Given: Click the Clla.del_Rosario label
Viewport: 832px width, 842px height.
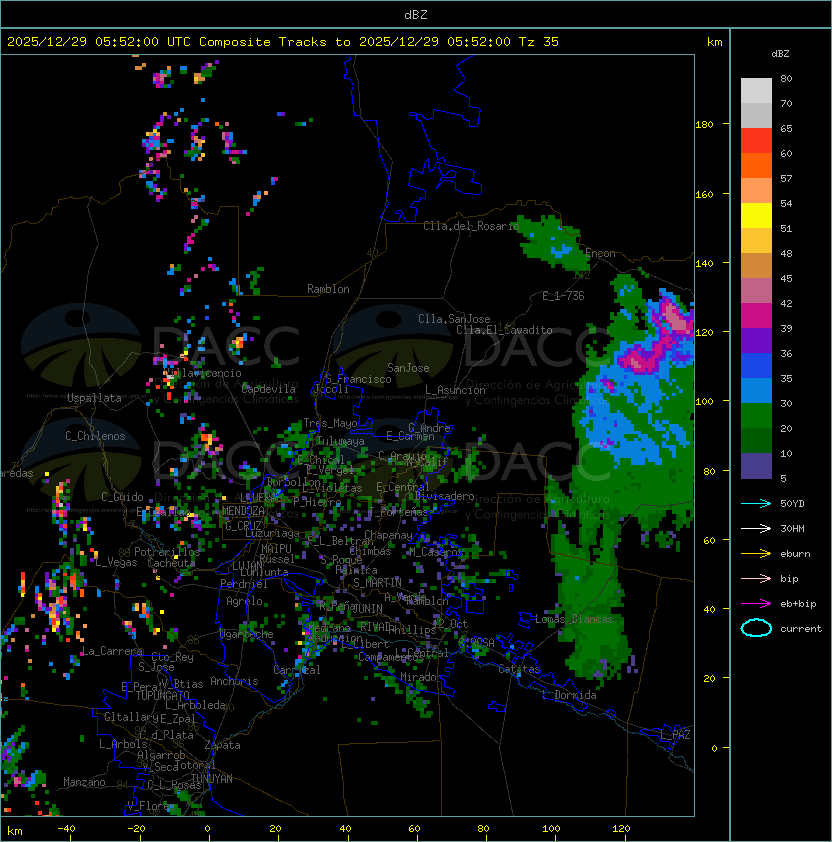Looking at the screenshot, I should coord(471,226).
